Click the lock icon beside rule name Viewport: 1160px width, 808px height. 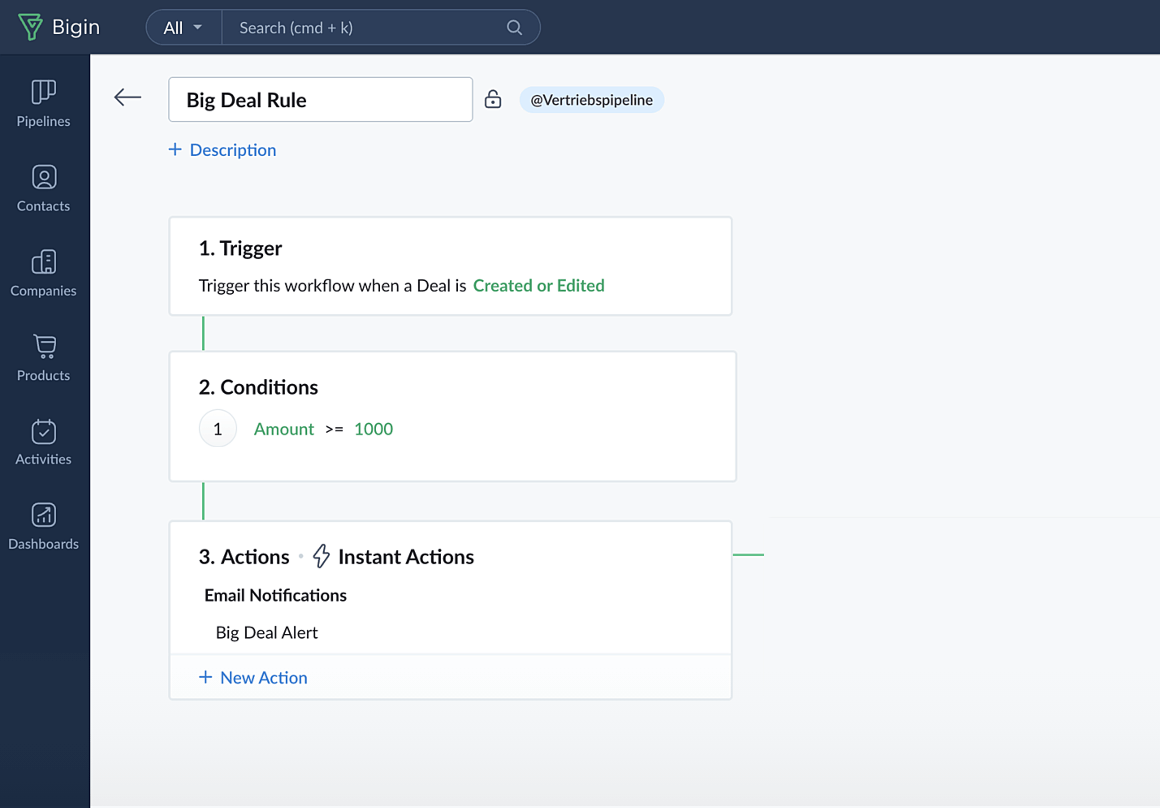point(493,99)
